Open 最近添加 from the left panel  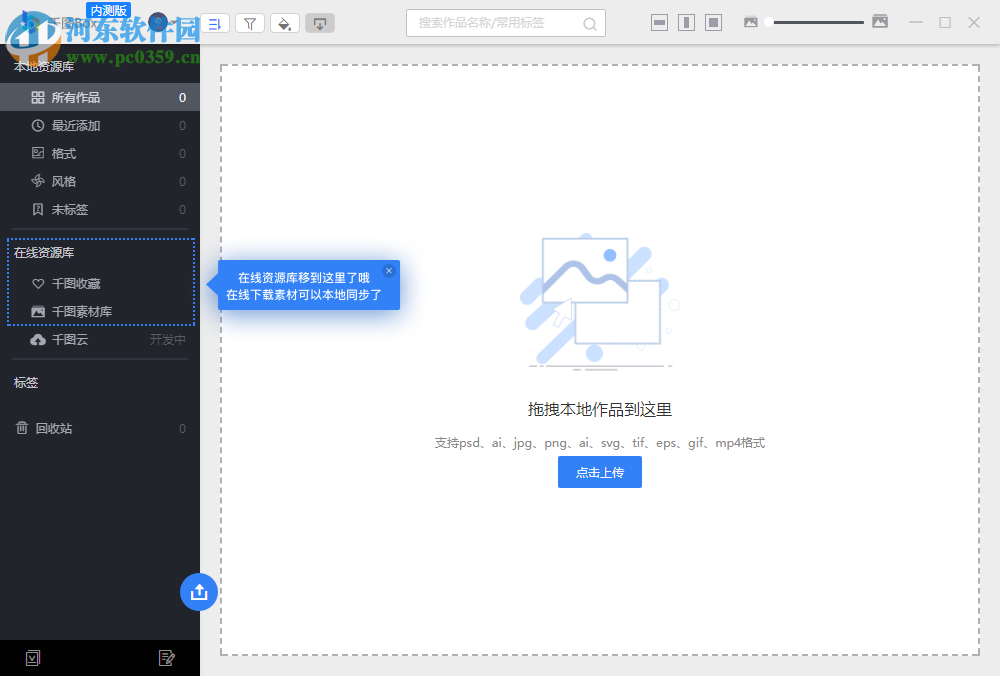click(x=69, y=125)
